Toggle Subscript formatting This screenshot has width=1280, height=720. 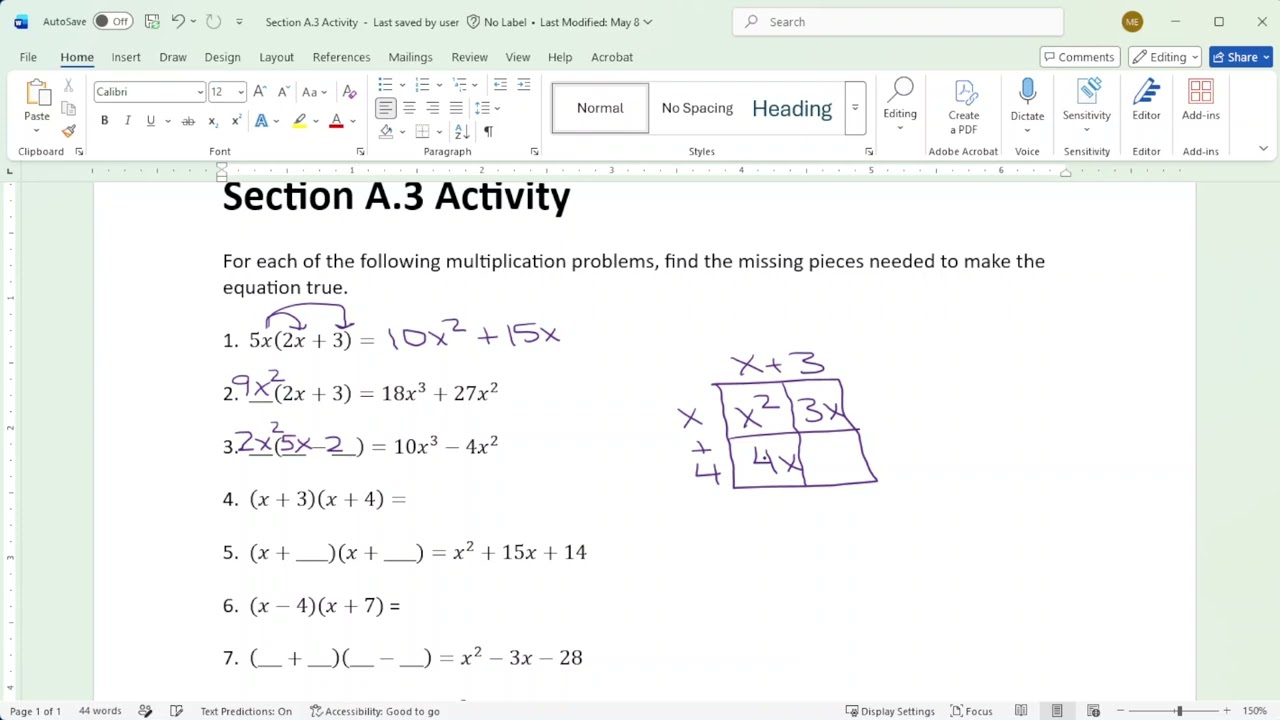pyautogui.click(x=213, y=121)
